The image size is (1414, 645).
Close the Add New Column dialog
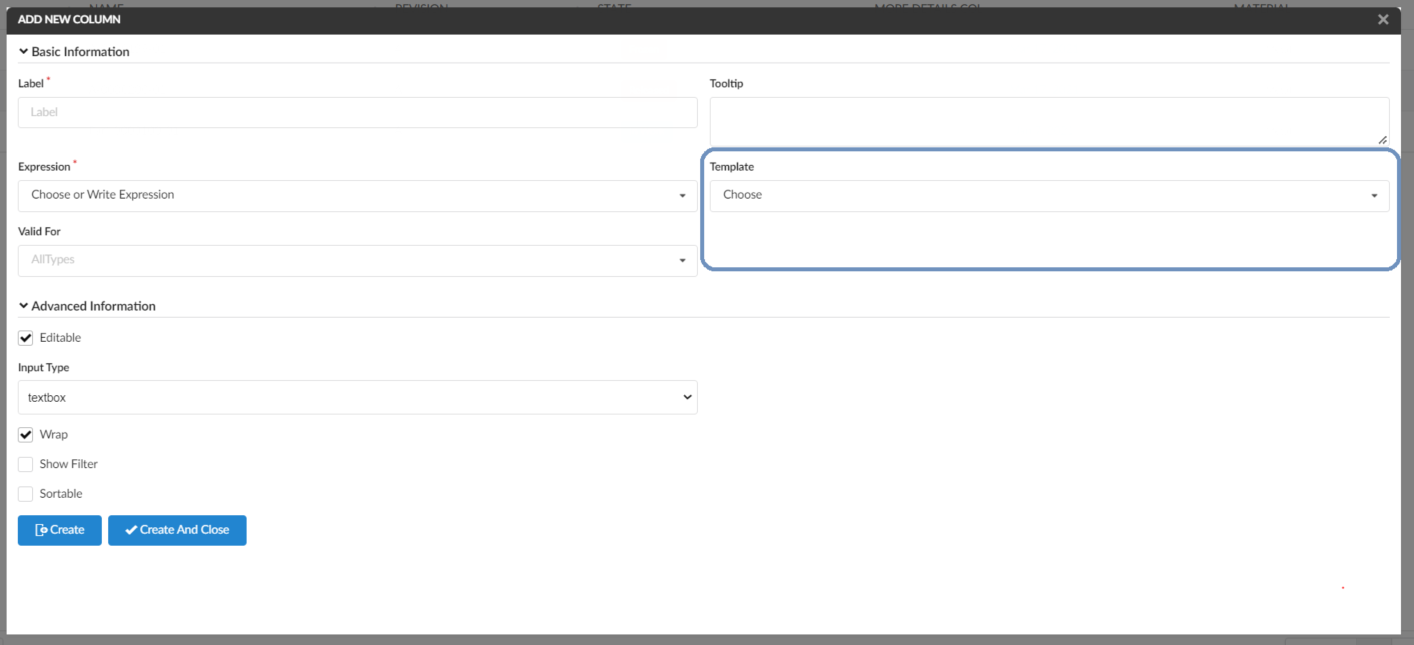pyautogui.click(x=1383, y=19)
